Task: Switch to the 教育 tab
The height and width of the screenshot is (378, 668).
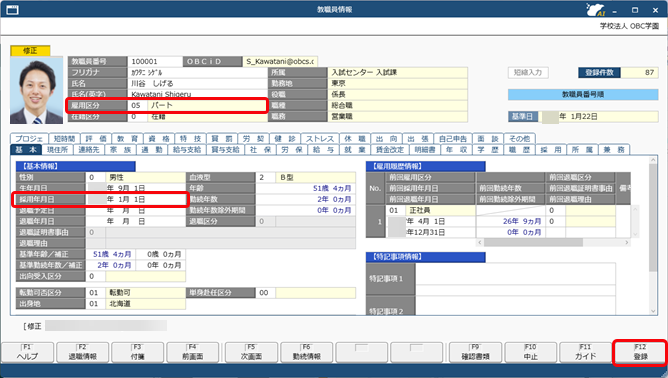Action: coord(127,139)
